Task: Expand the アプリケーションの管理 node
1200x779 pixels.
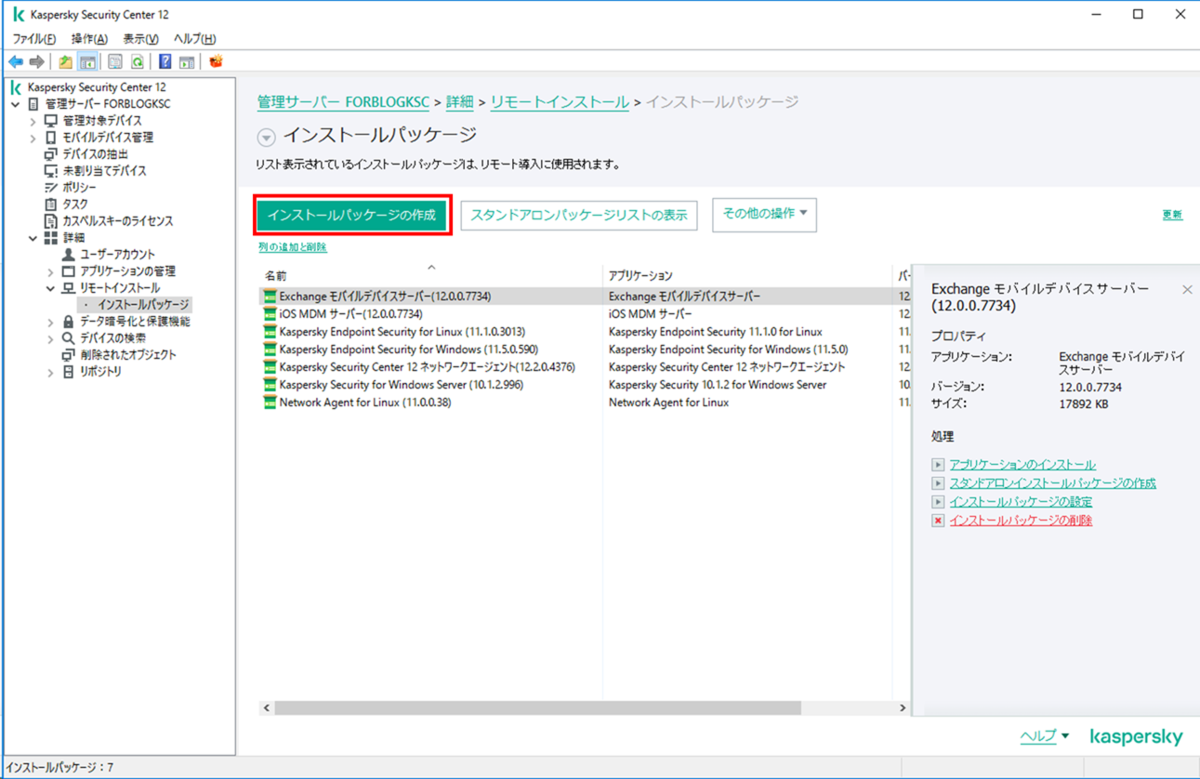Action: coord(50,272)
